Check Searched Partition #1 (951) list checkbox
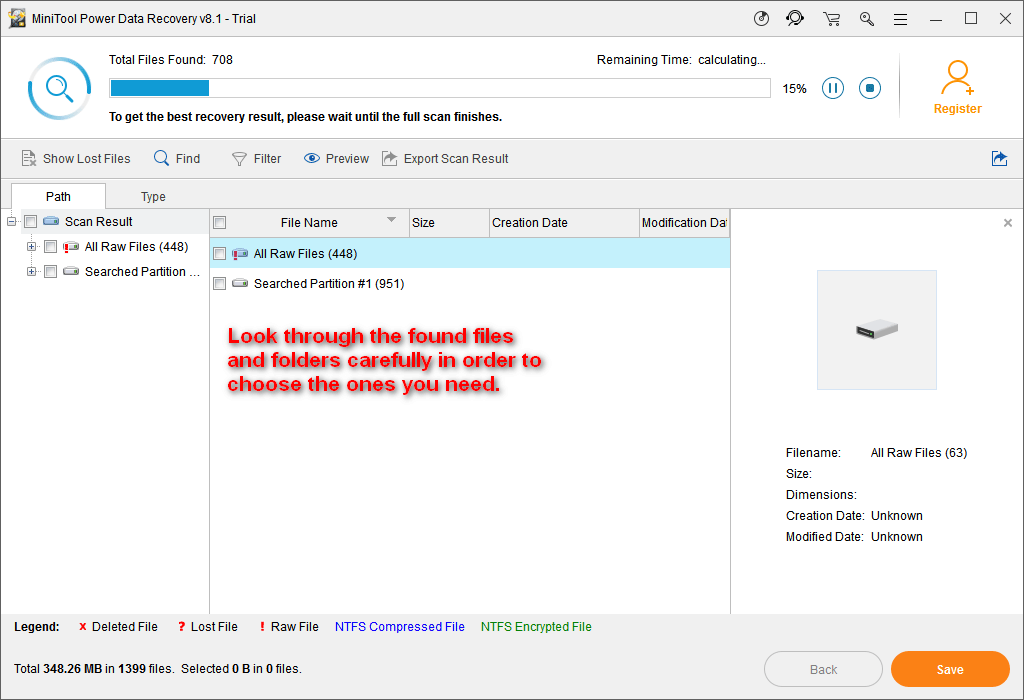This screenshot has width=1024, height=700. (x=220, y=283)
